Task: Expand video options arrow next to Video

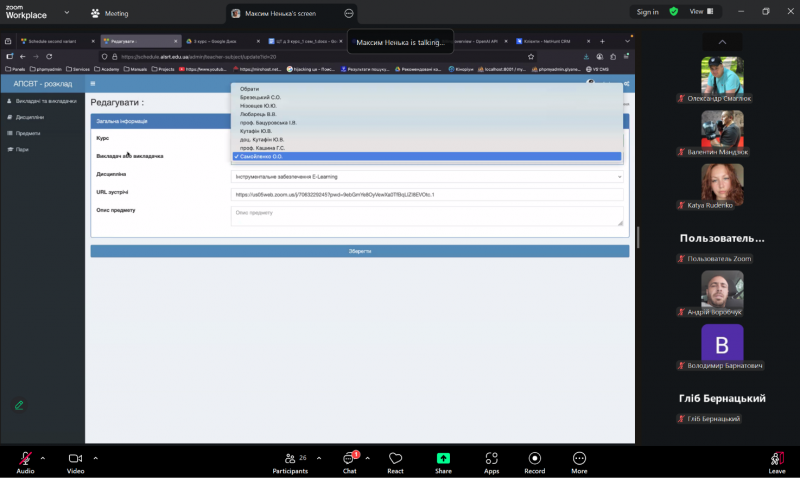Action: point(96,457)
